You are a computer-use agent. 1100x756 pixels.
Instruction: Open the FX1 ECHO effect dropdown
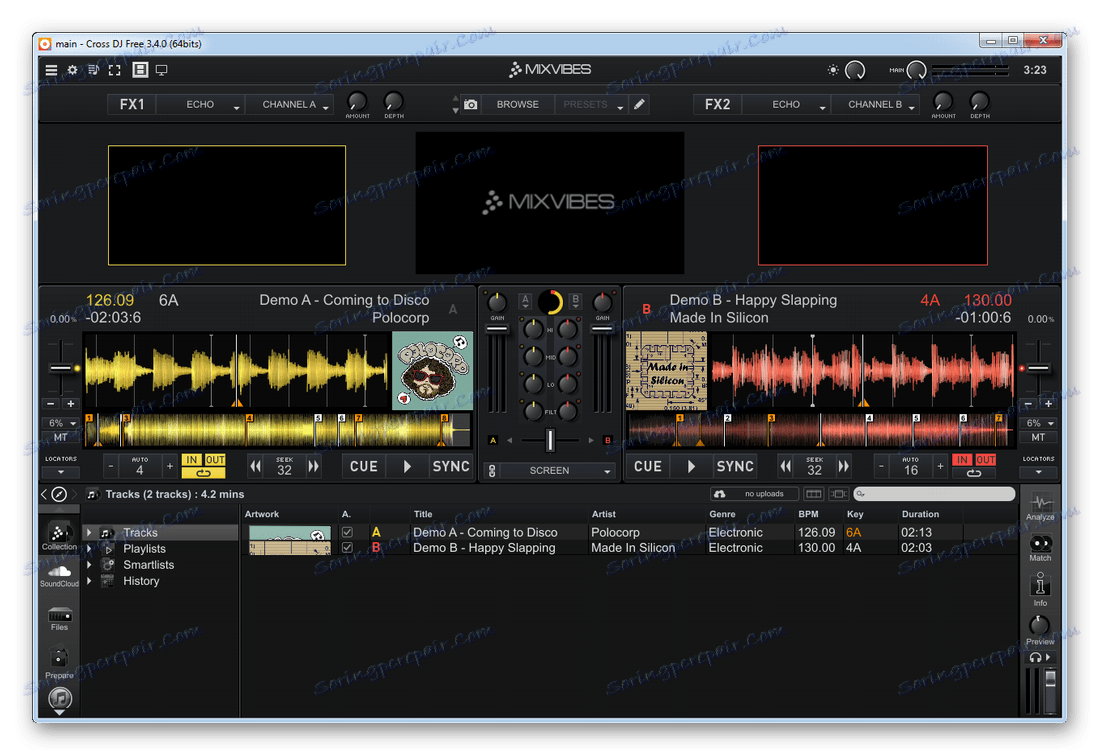[202, 104]
